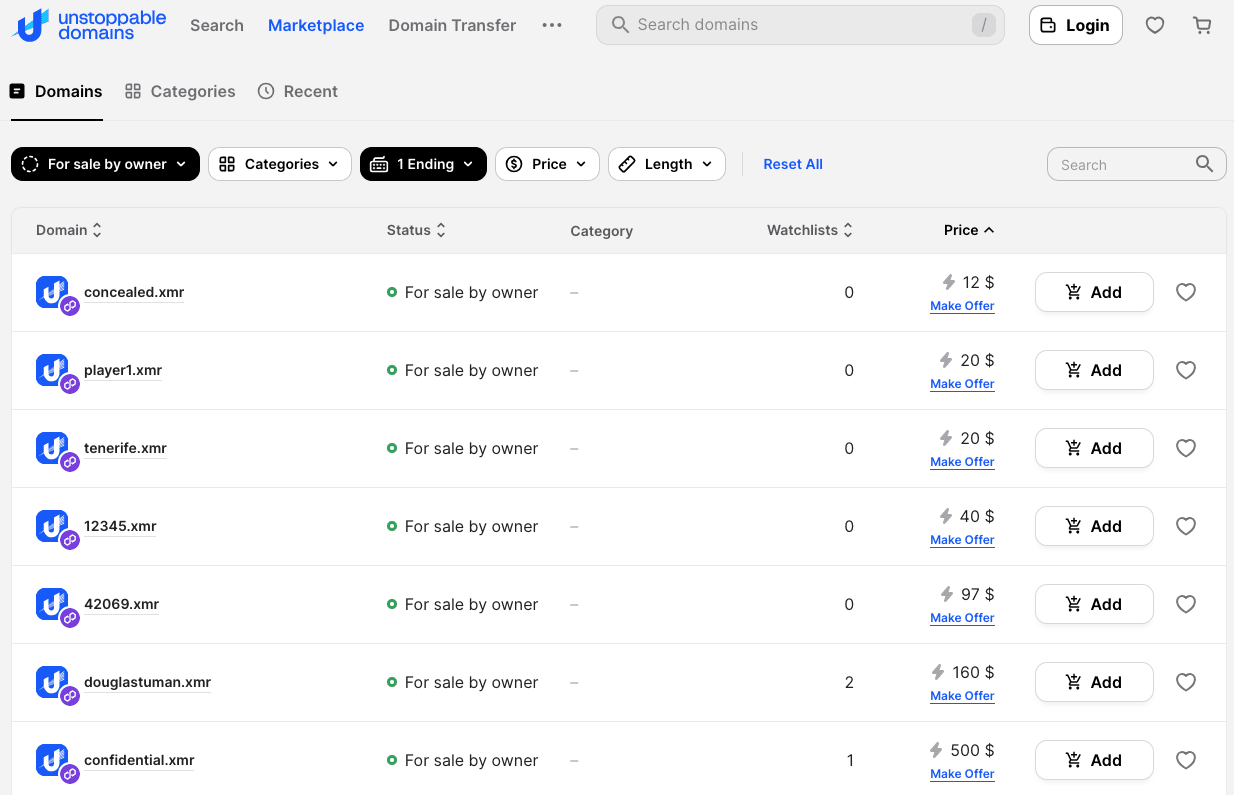
Task: Favorite confidential.xmr with the heart
Action: pos(1186,760)
